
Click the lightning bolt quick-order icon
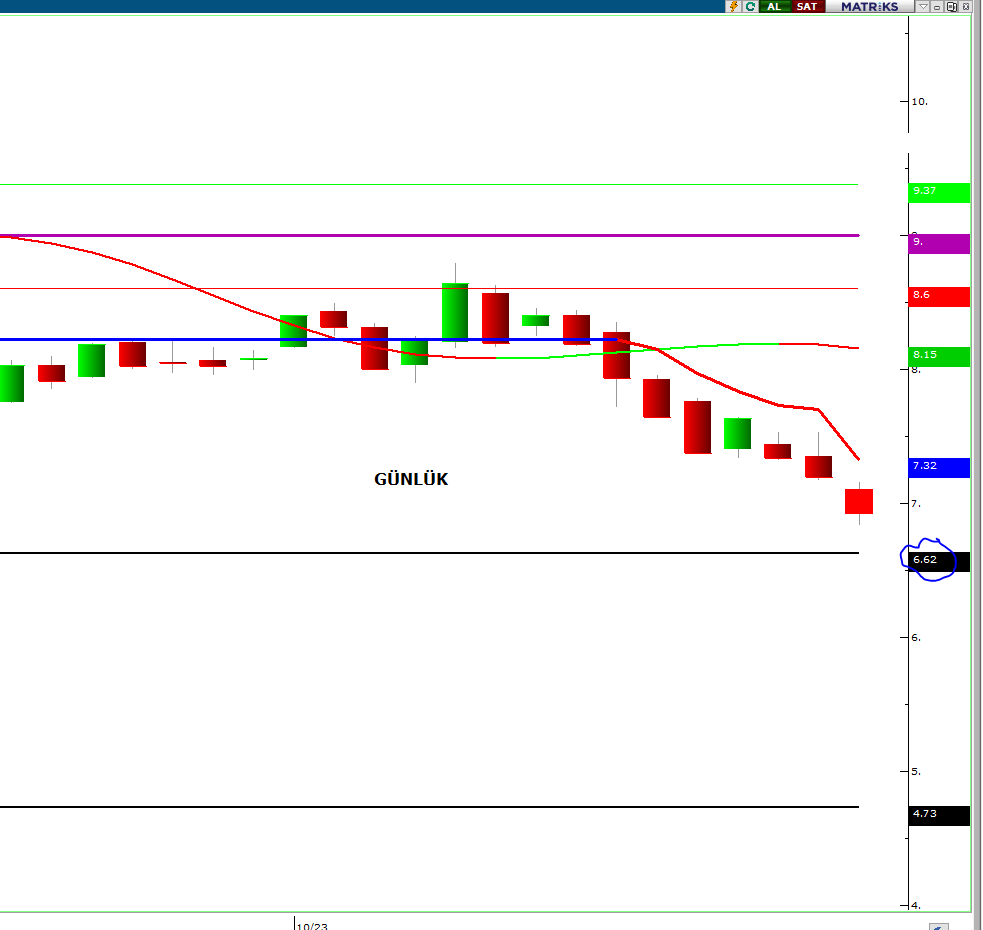(x=733, y=6)
